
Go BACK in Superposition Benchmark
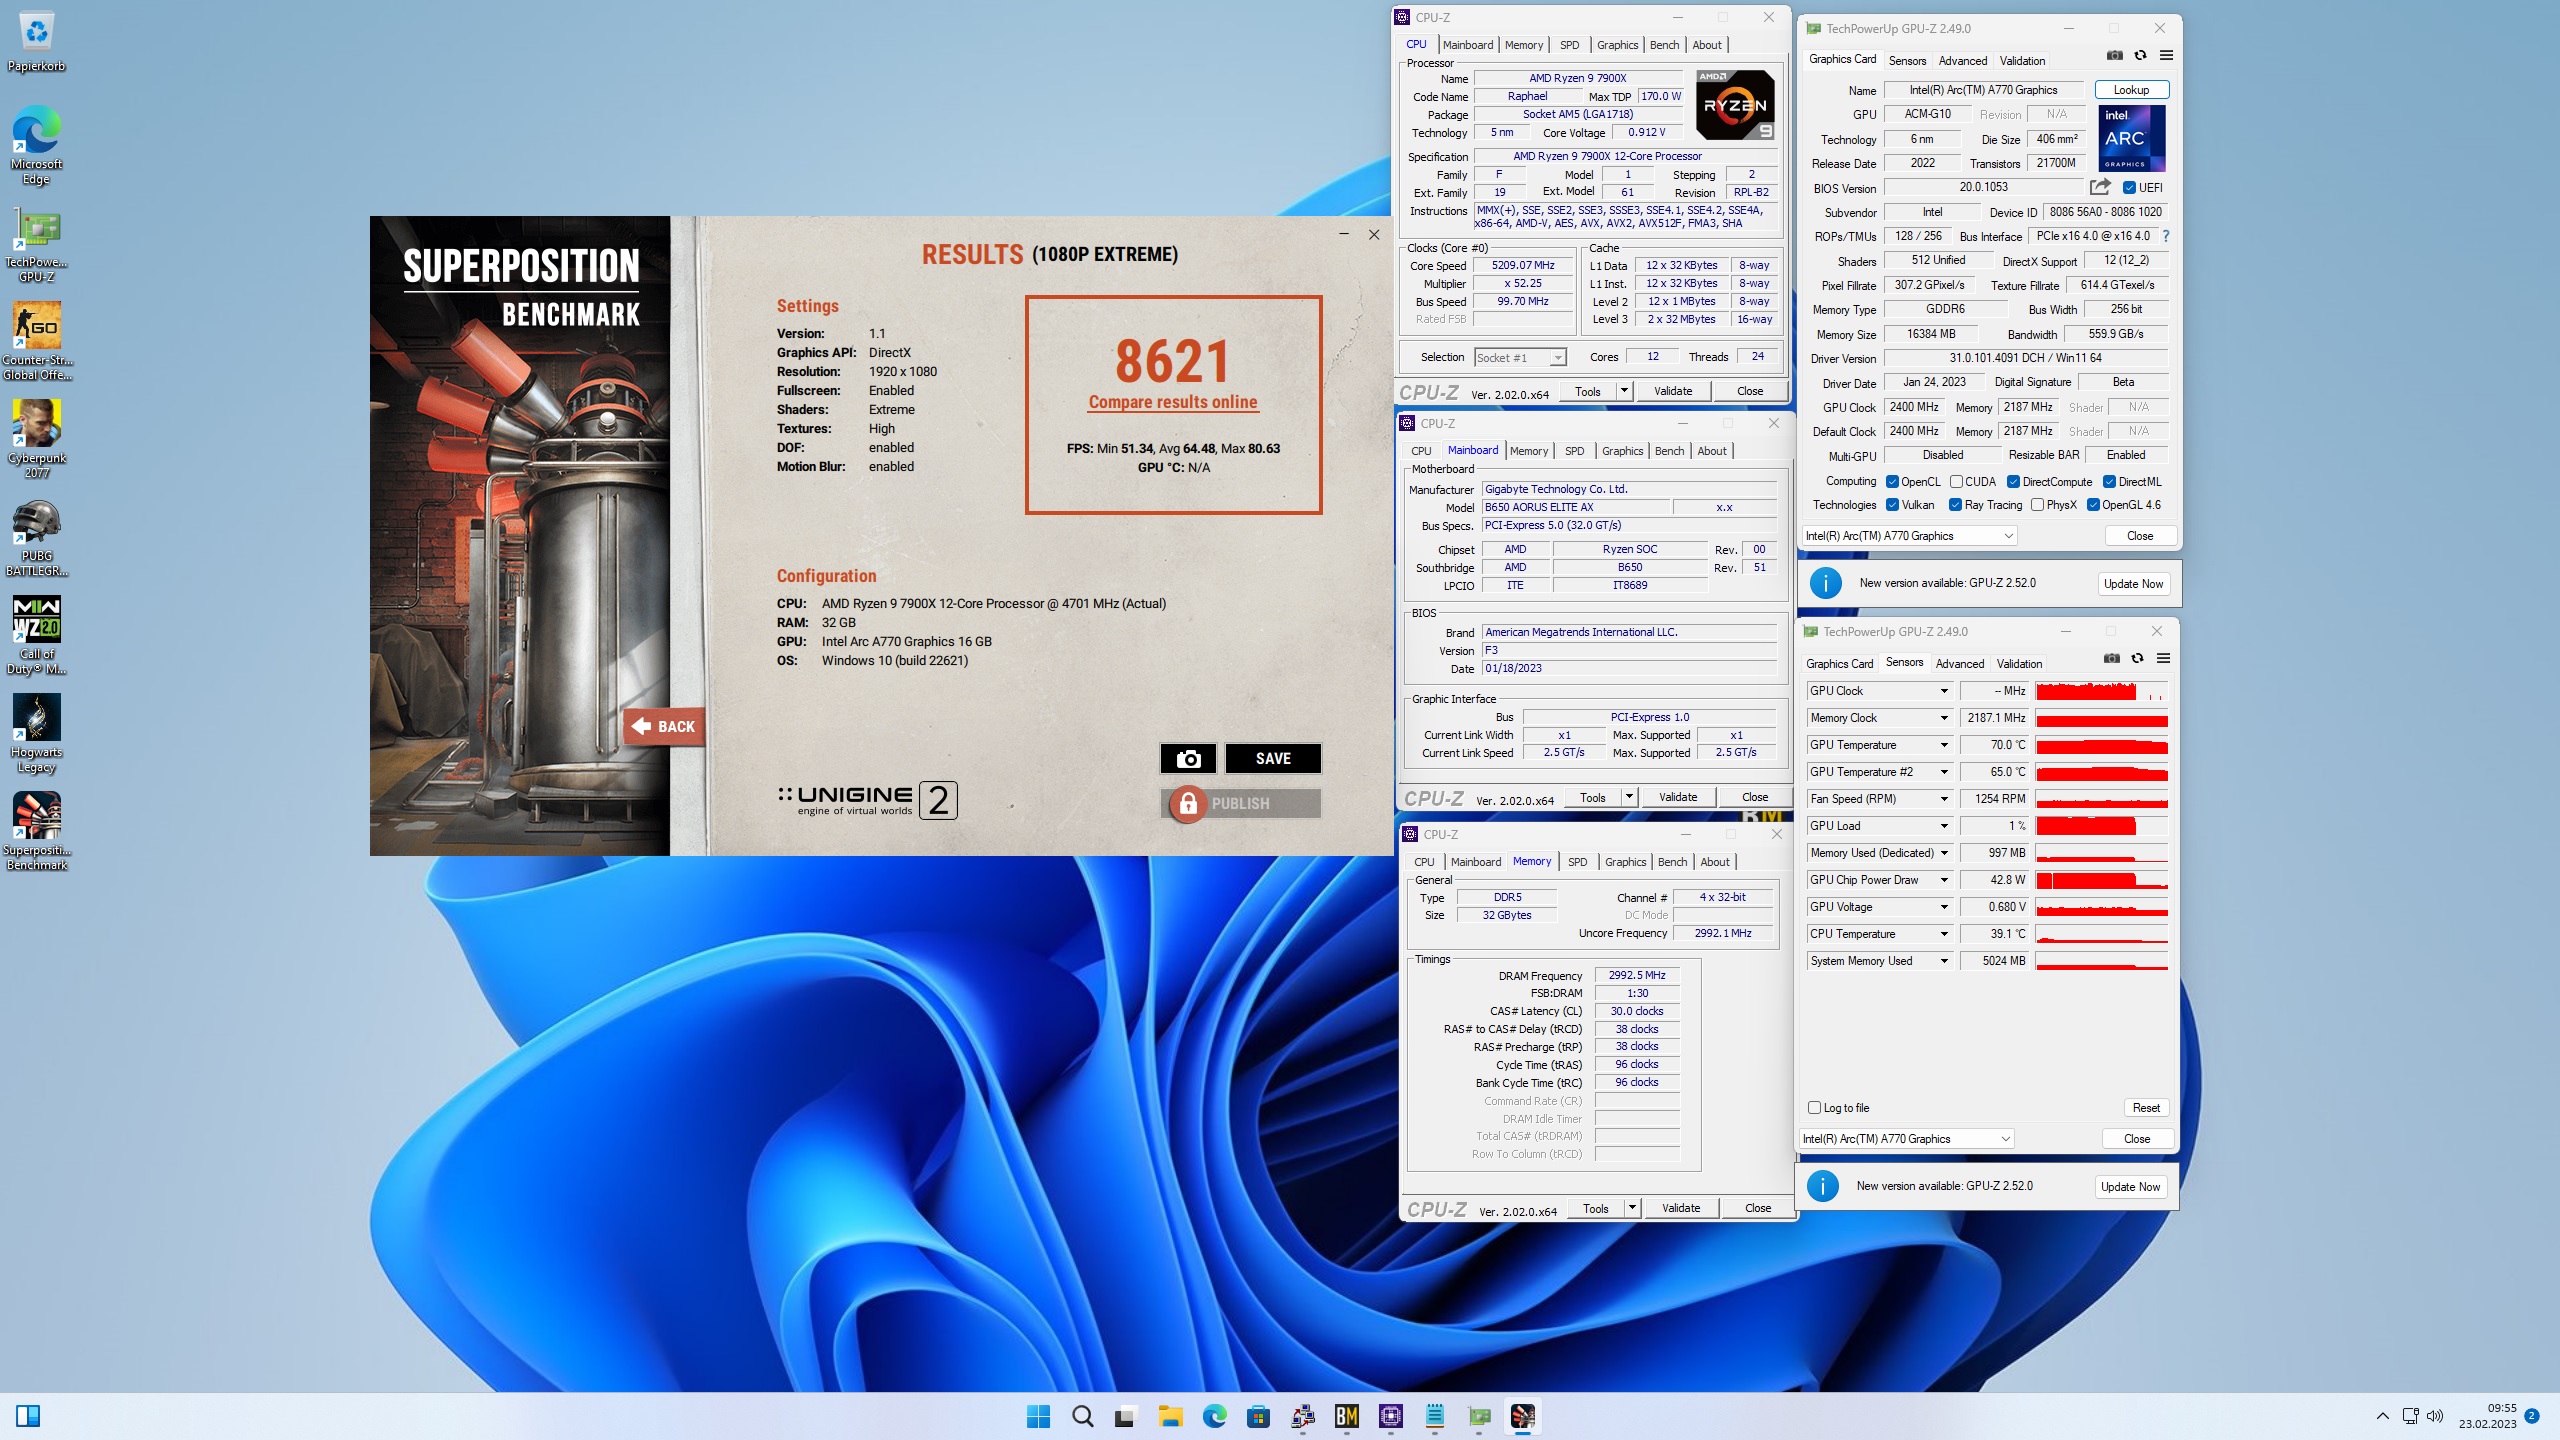(663, 727)
